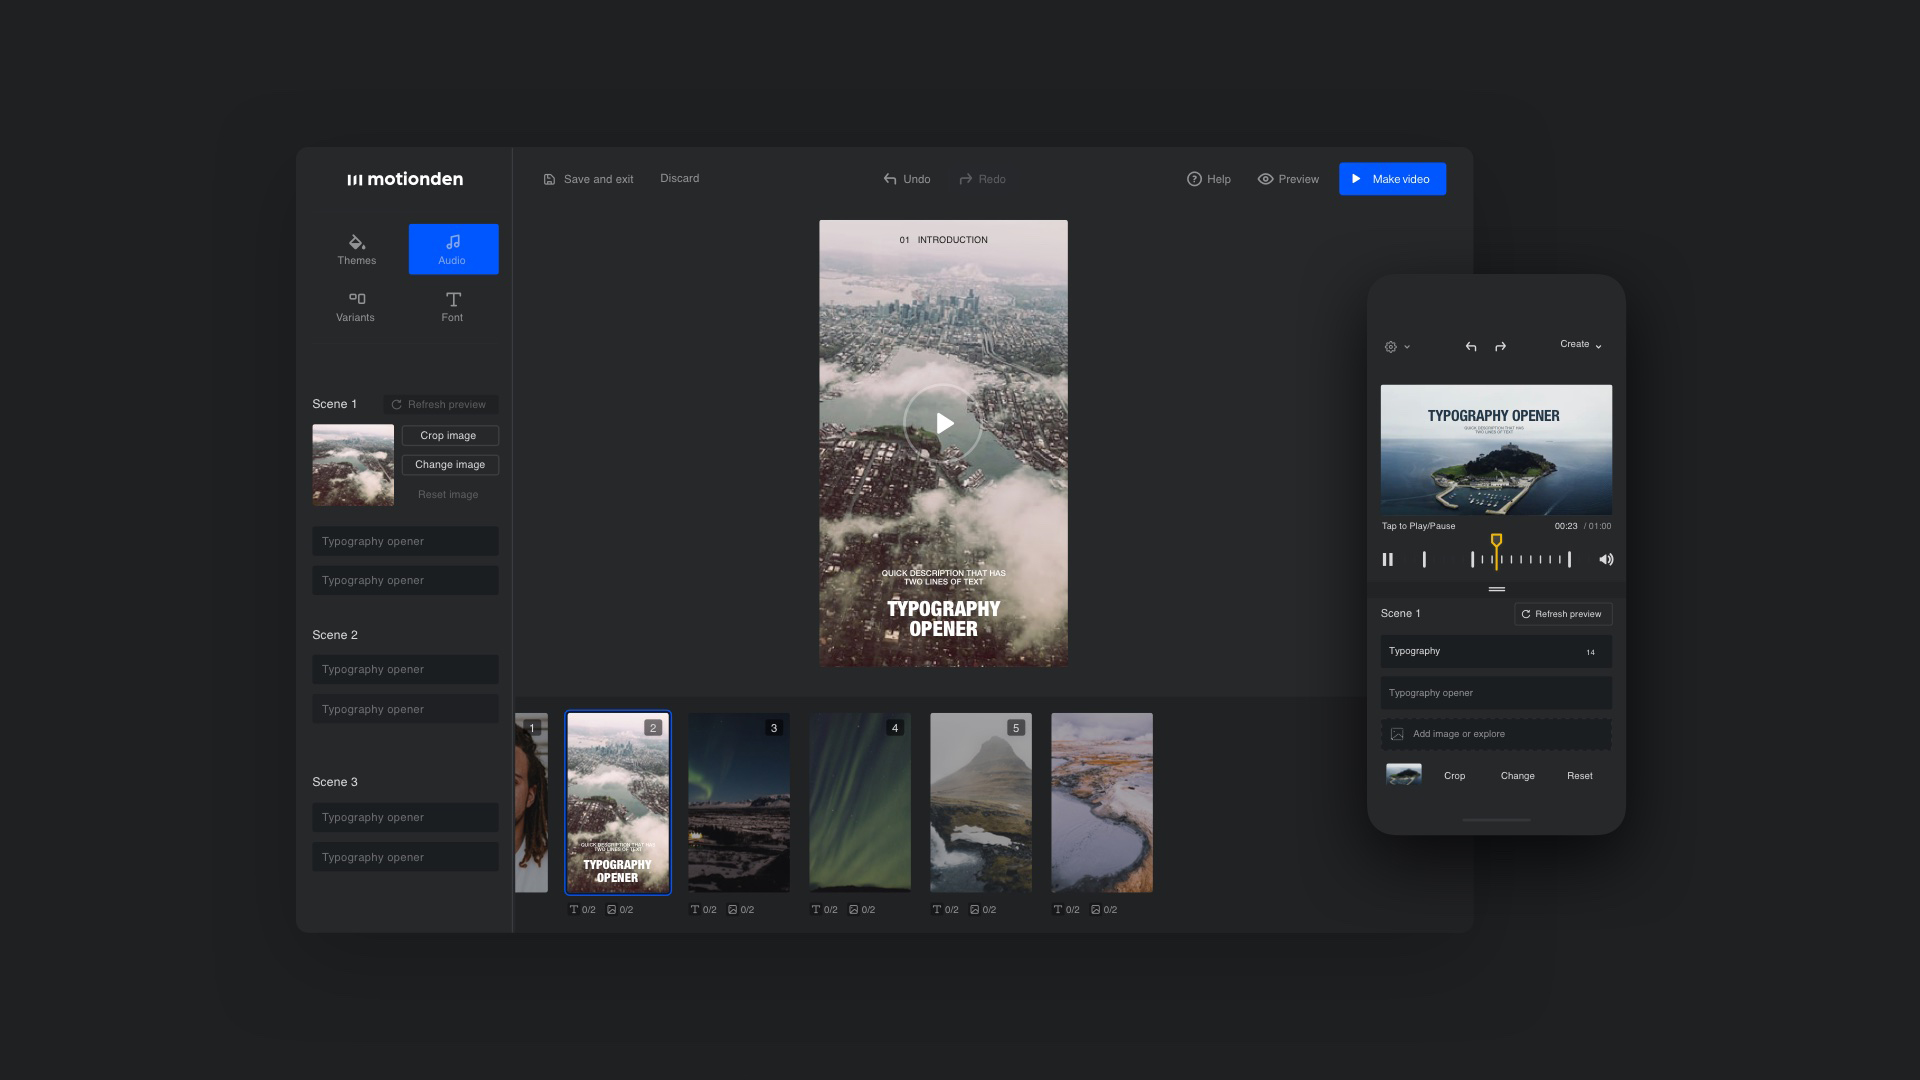Select scene thumbnail number 3

(x=738, y=802)
